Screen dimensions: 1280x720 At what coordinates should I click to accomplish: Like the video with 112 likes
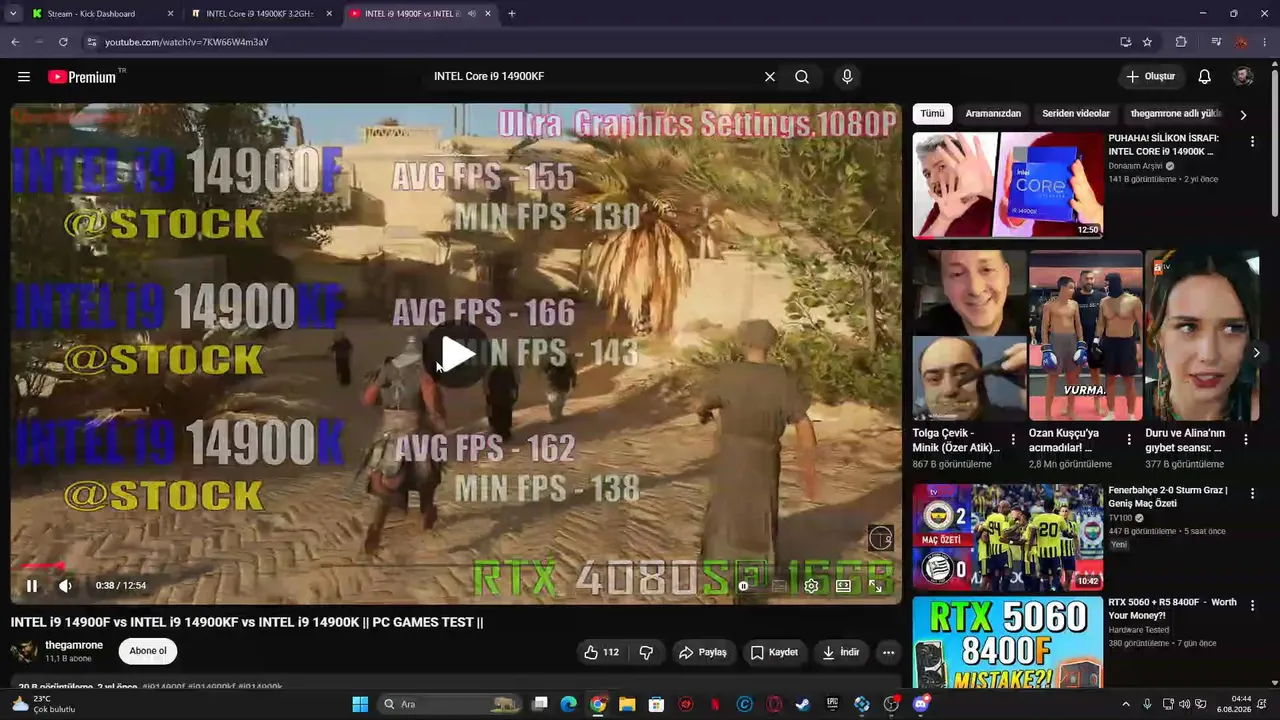(601, 652)
